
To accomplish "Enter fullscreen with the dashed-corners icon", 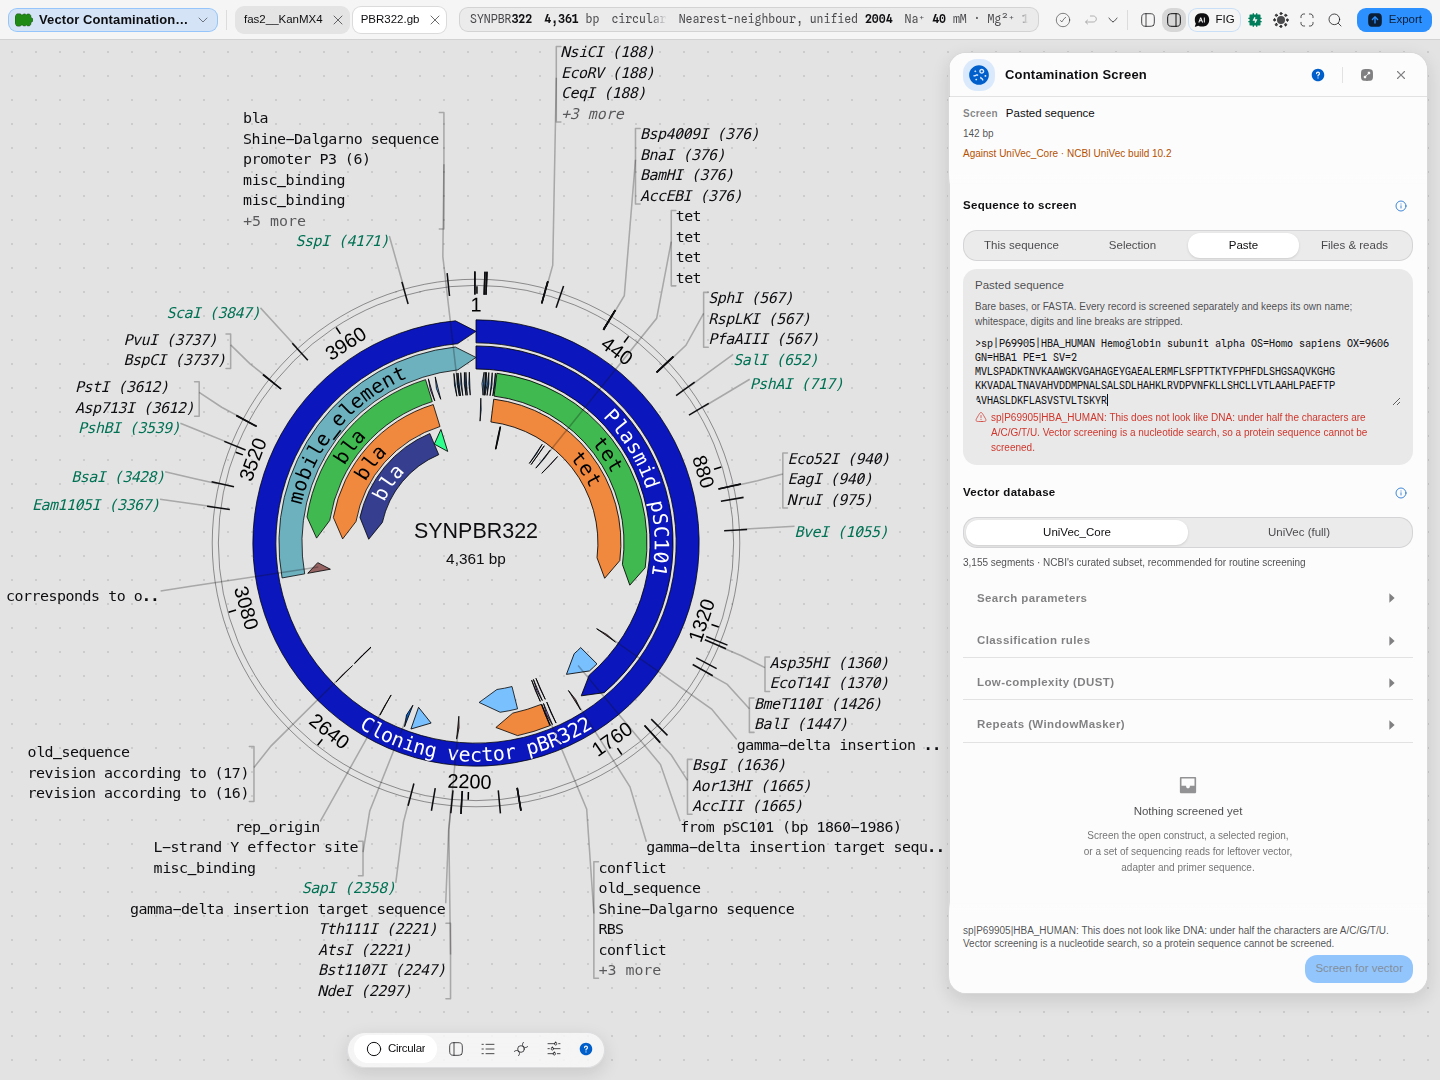I will 1307,20.
